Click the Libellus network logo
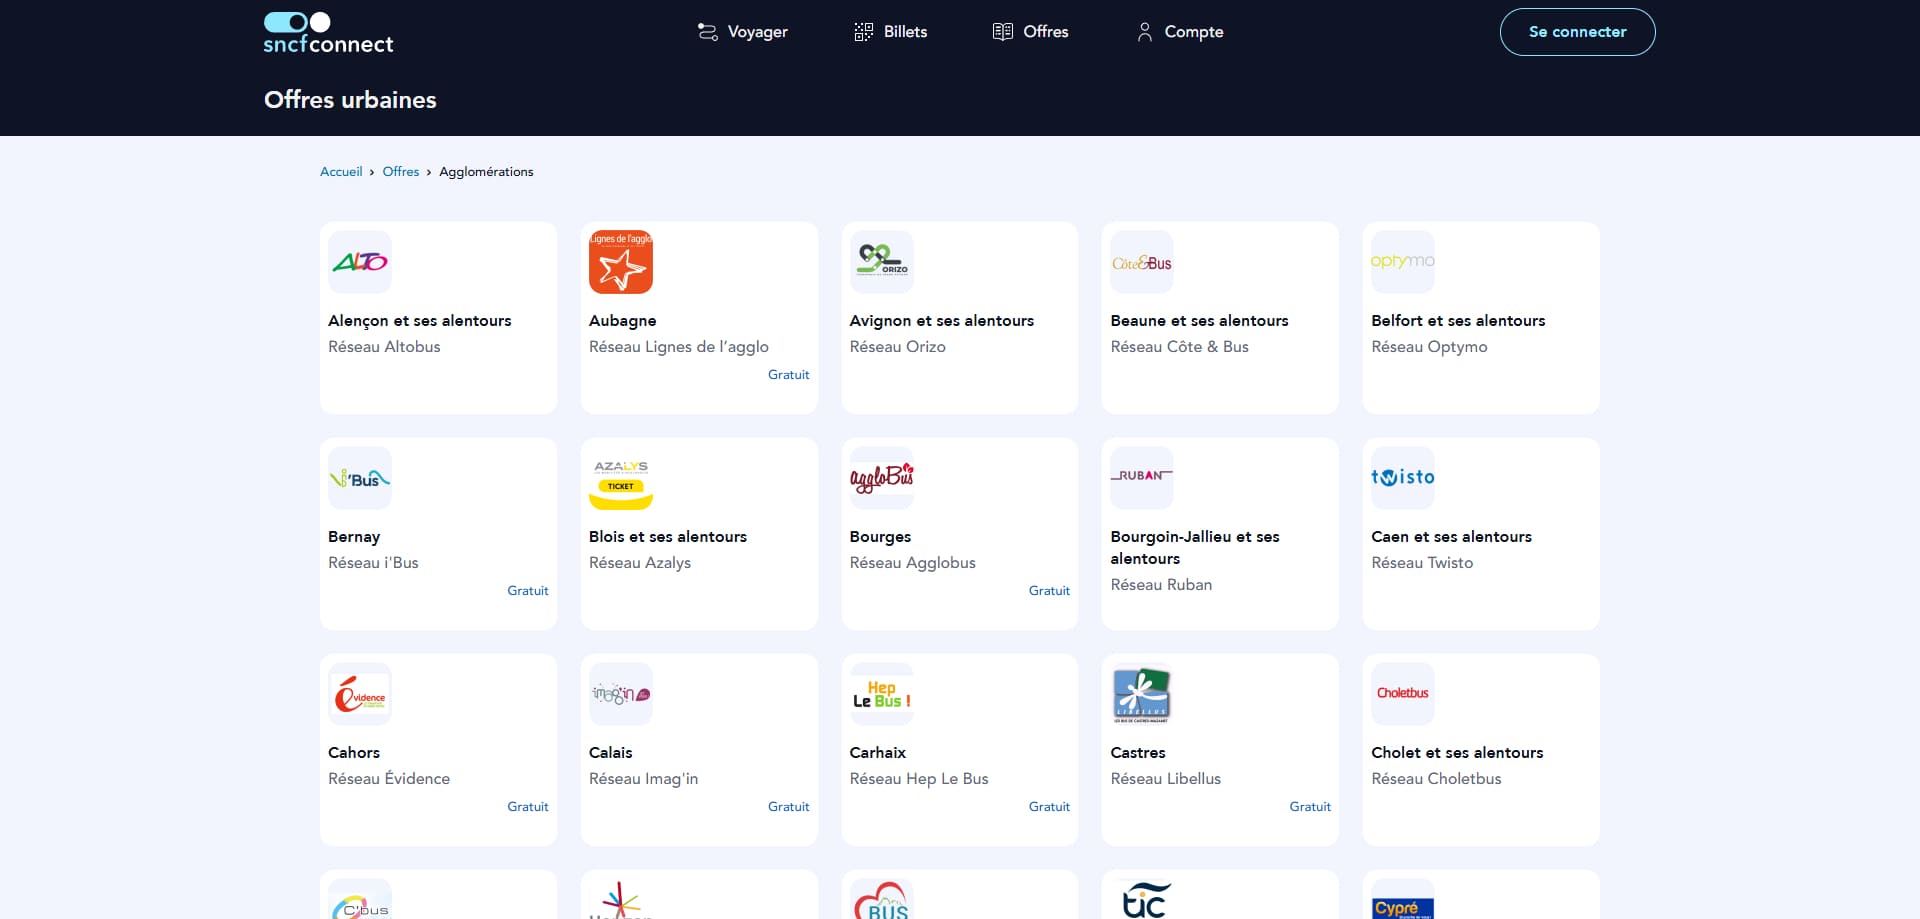1920x919 pixels. pos(1142,694)
